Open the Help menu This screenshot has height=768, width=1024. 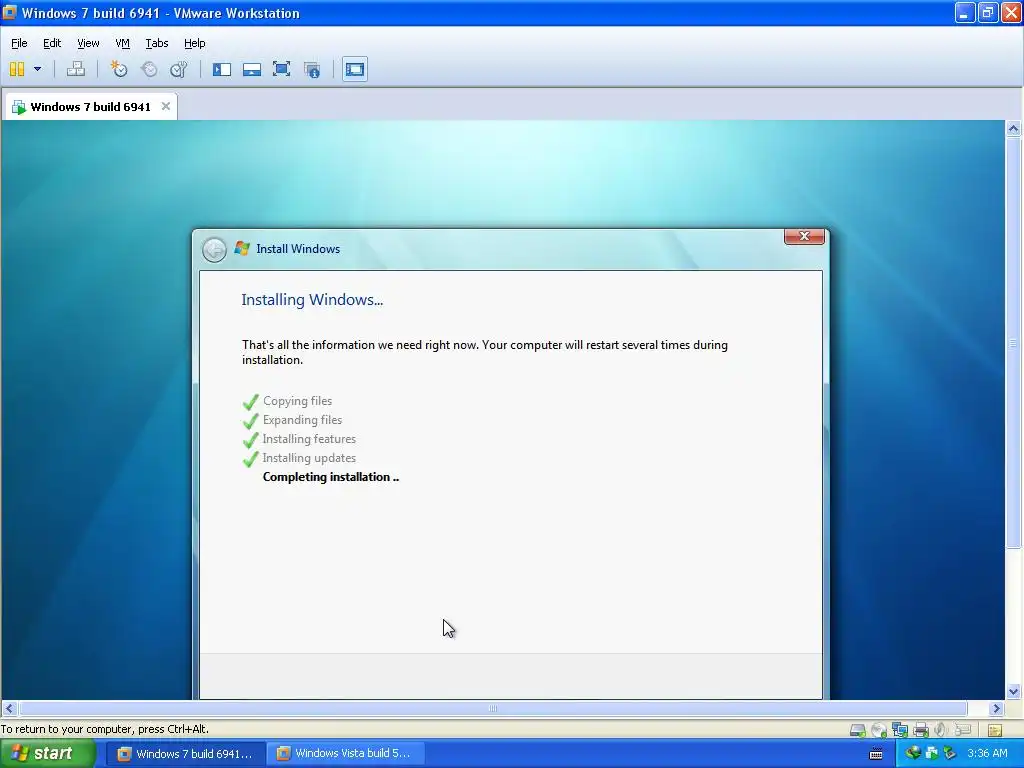tap(195, 43)
